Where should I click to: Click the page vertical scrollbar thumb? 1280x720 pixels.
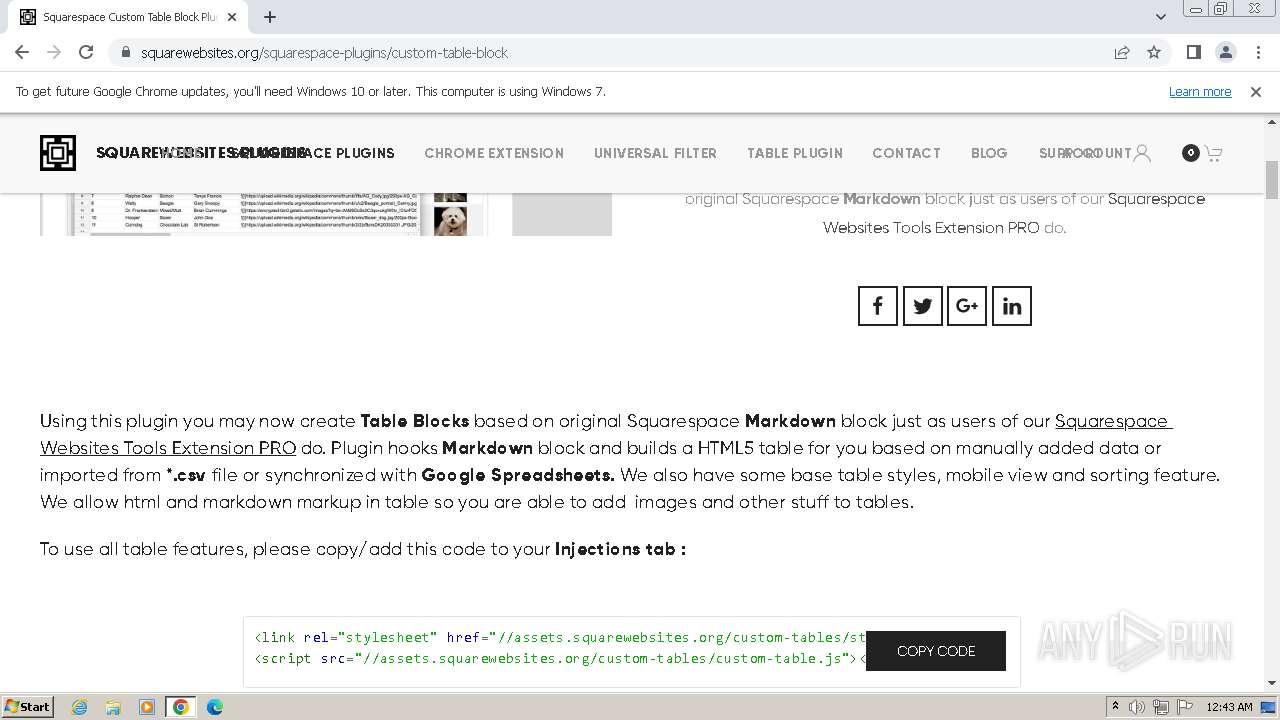[x=1272, y=180]
